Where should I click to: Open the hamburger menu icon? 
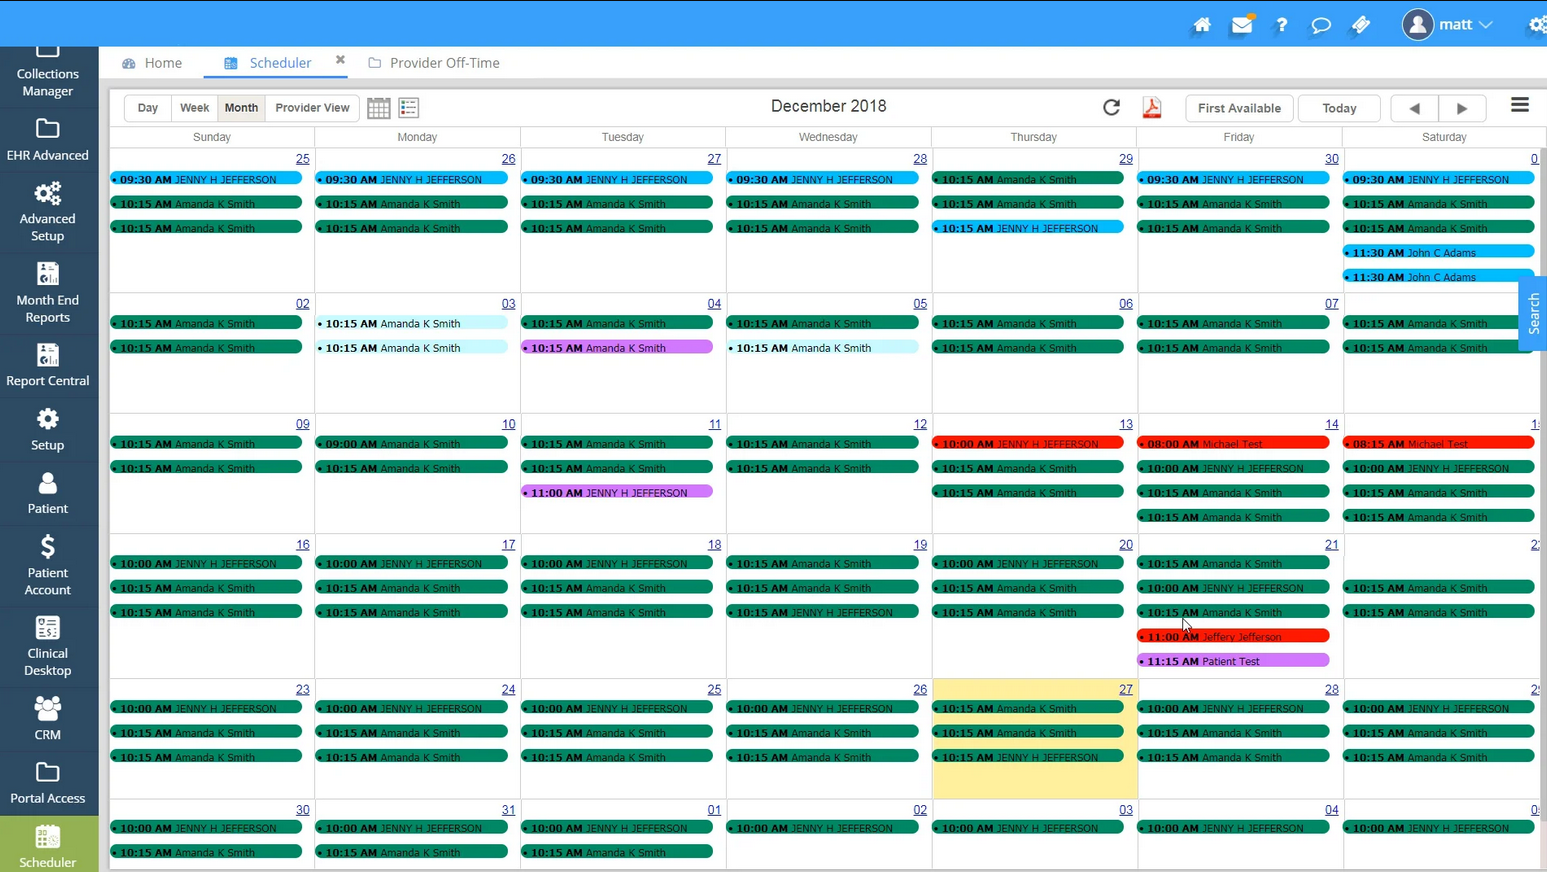1520,105
